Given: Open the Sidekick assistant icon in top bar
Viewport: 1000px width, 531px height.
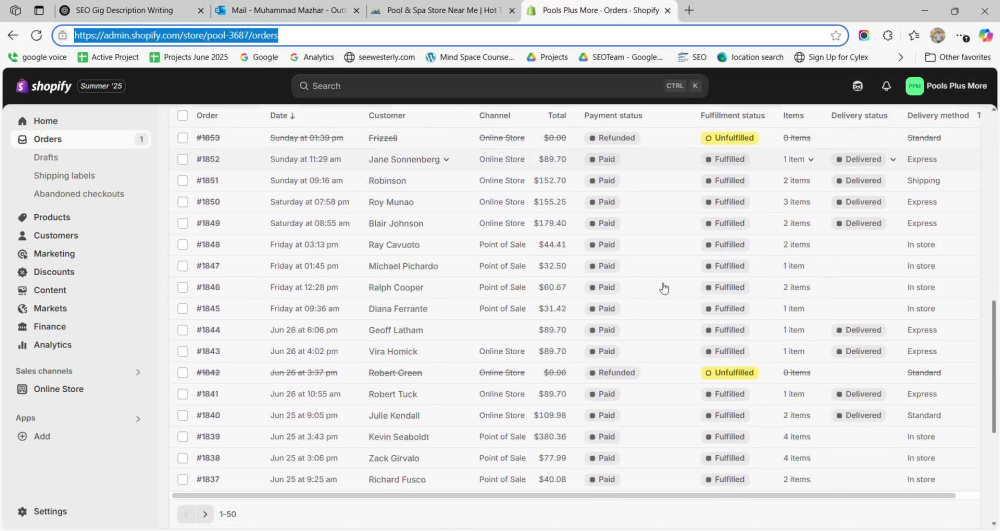Looking at the screenshot, I should (x=857, y=86).
